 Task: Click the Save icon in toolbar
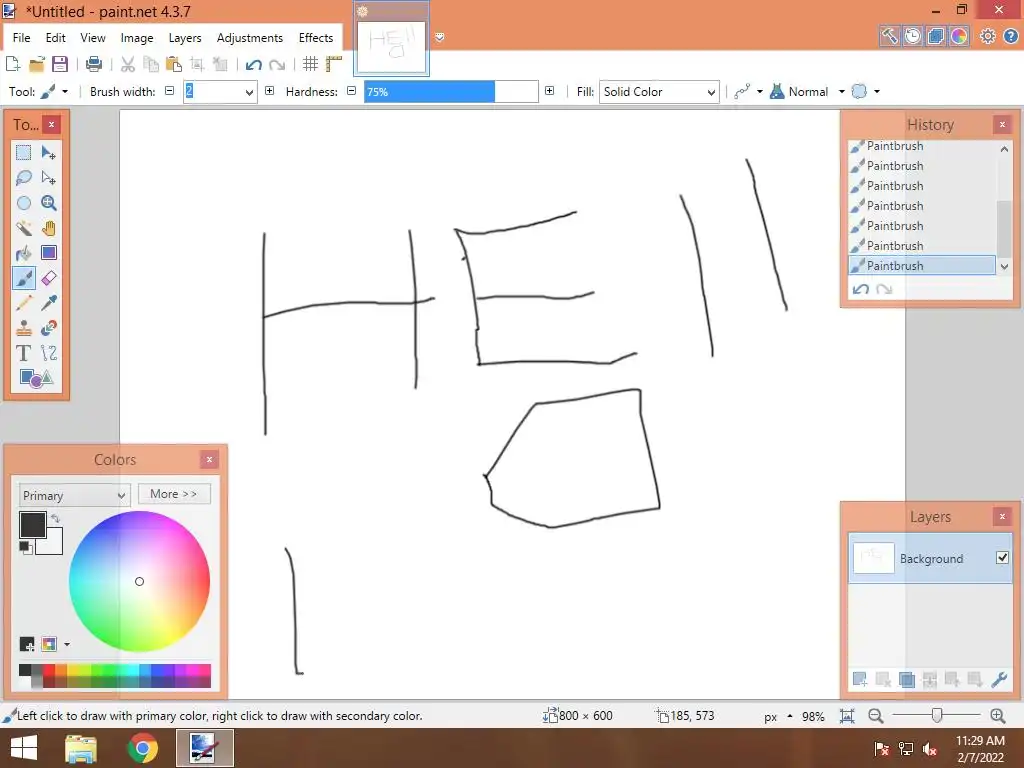60,64
